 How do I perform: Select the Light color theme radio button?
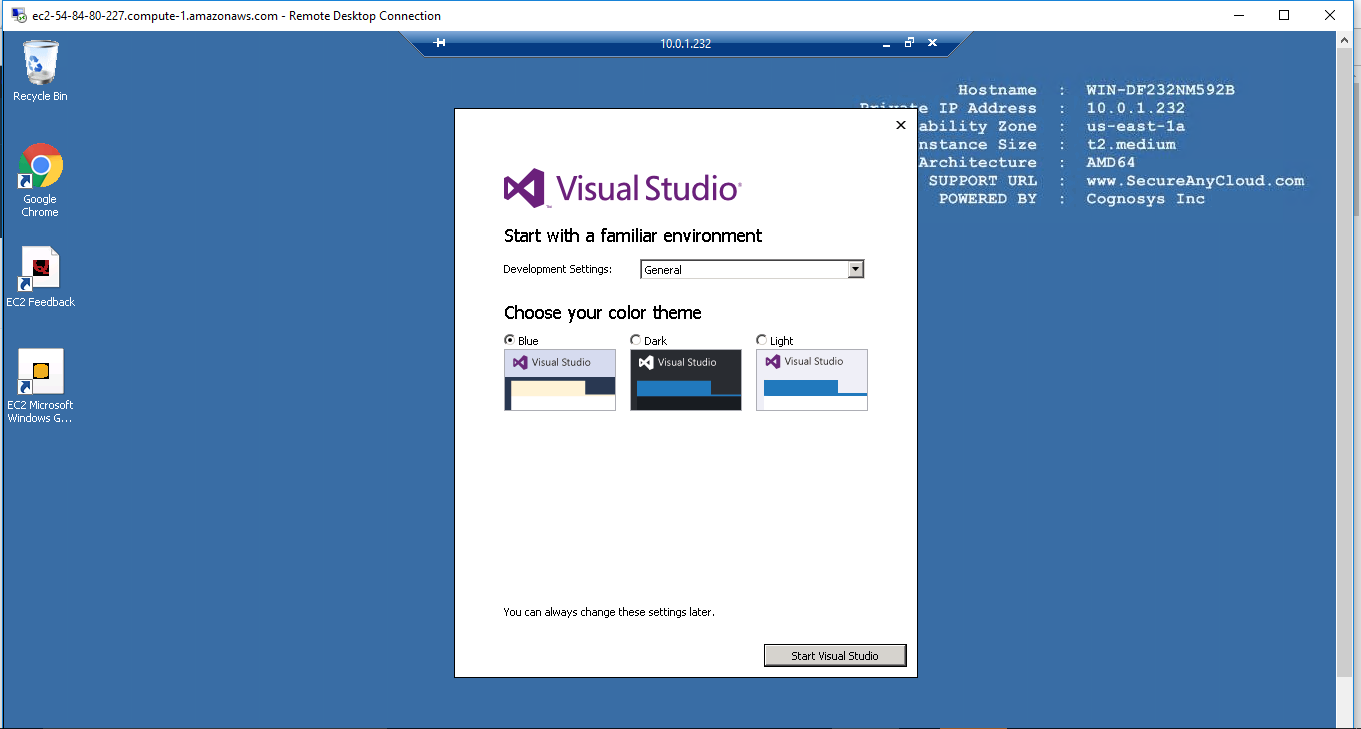pyautogui.click(x=762, y=340)
